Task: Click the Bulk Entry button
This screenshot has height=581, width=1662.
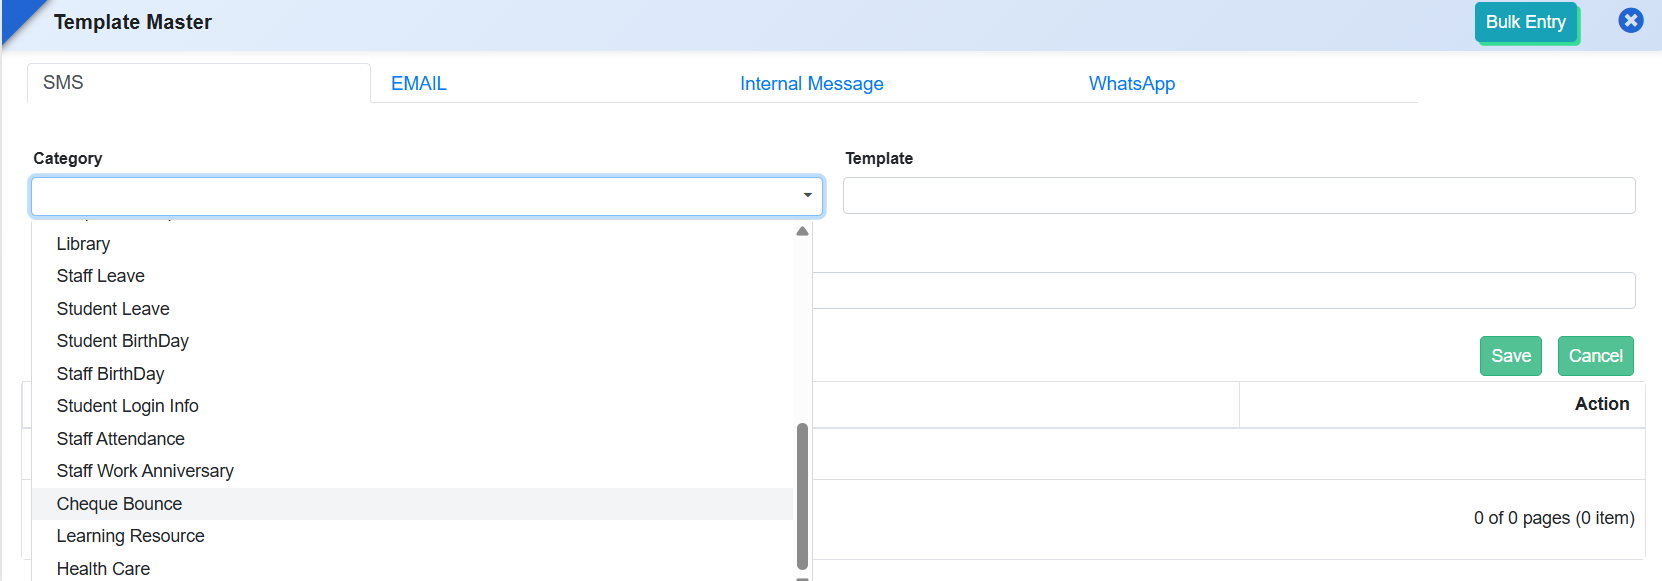Action: [x=1525, y=22]
